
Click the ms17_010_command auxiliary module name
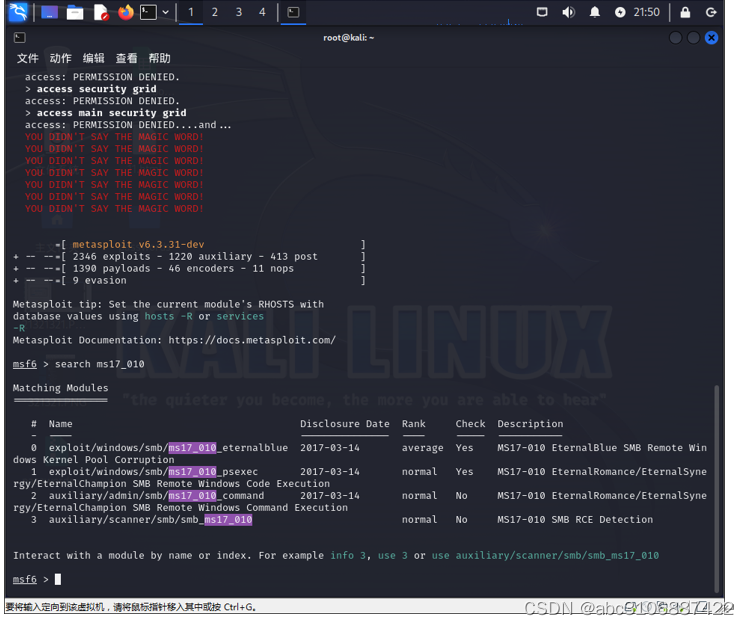[156, 496]
